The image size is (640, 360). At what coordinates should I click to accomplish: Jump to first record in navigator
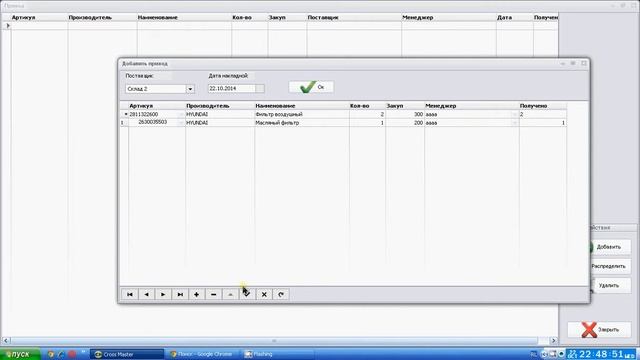(x=130, y=294)
